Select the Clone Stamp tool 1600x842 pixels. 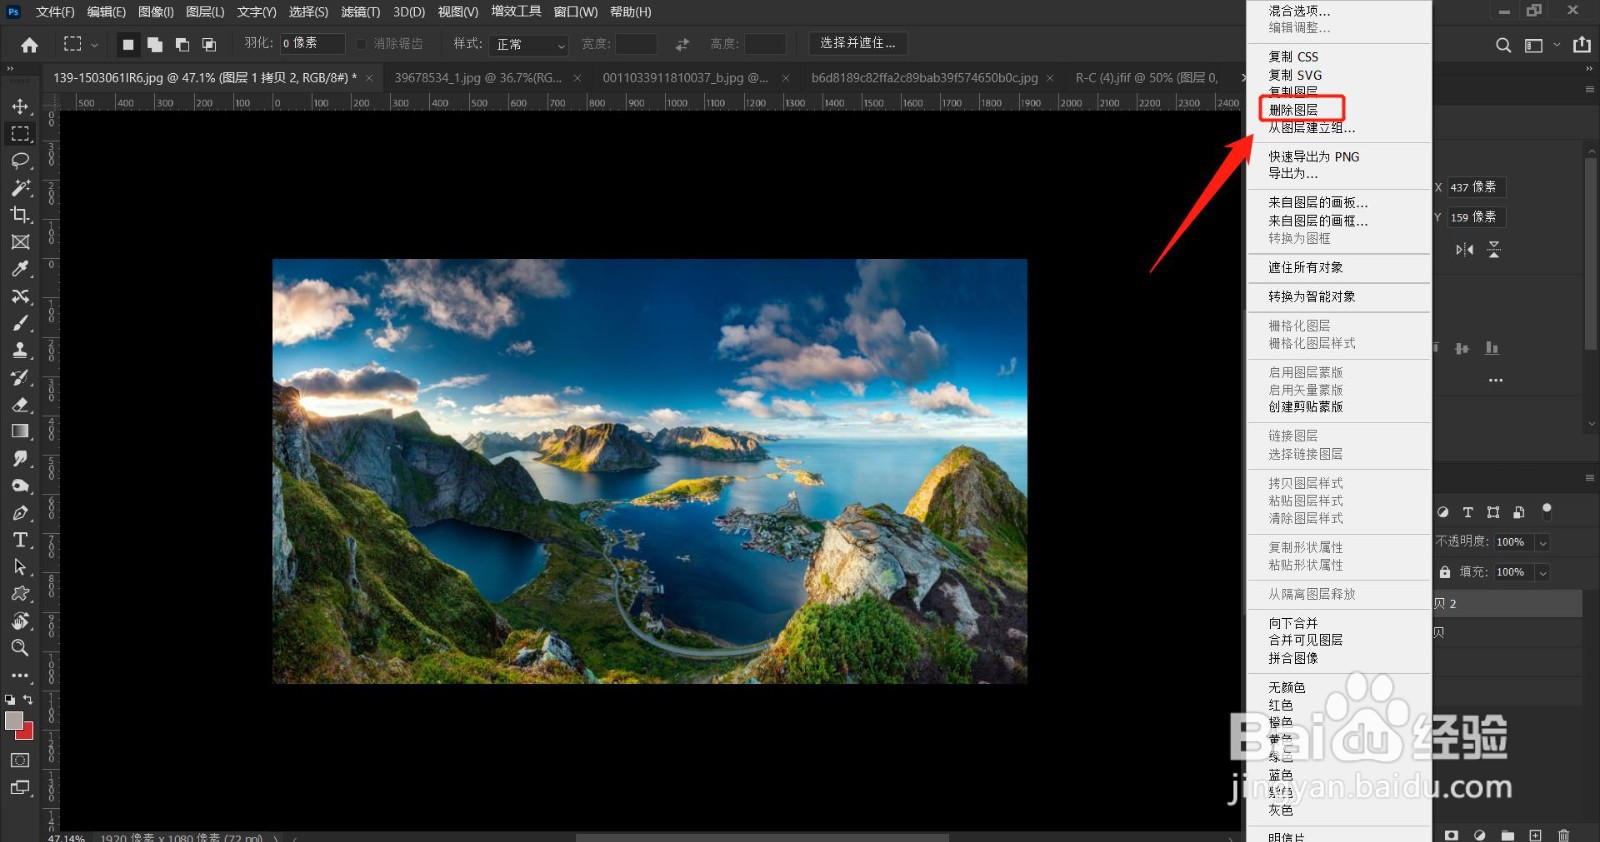coord(20,350)
